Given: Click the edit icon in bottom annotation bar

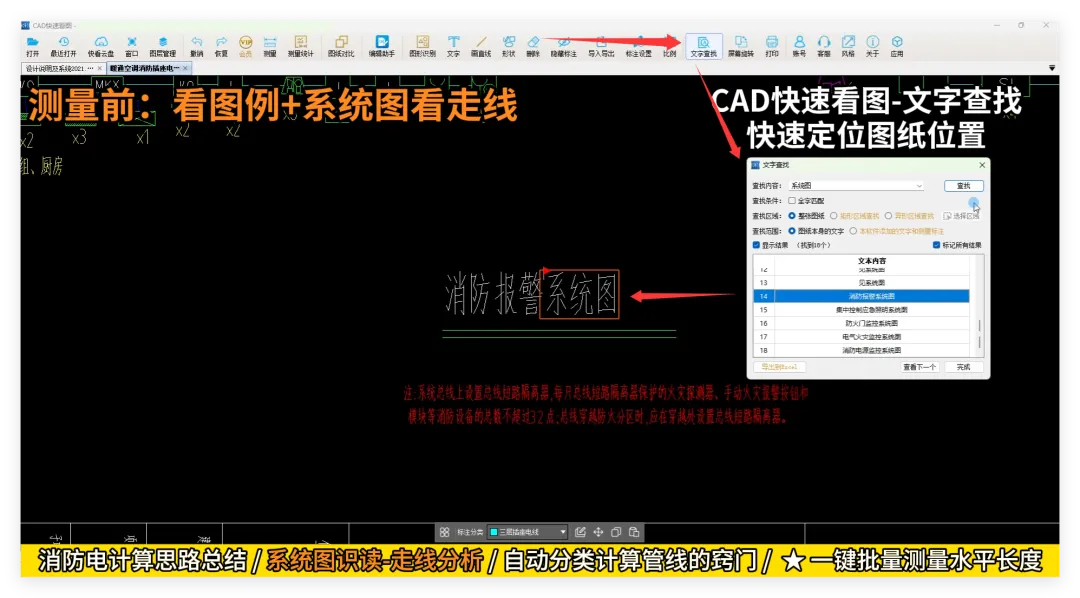Looking at the screenshot, I should 580,532.
